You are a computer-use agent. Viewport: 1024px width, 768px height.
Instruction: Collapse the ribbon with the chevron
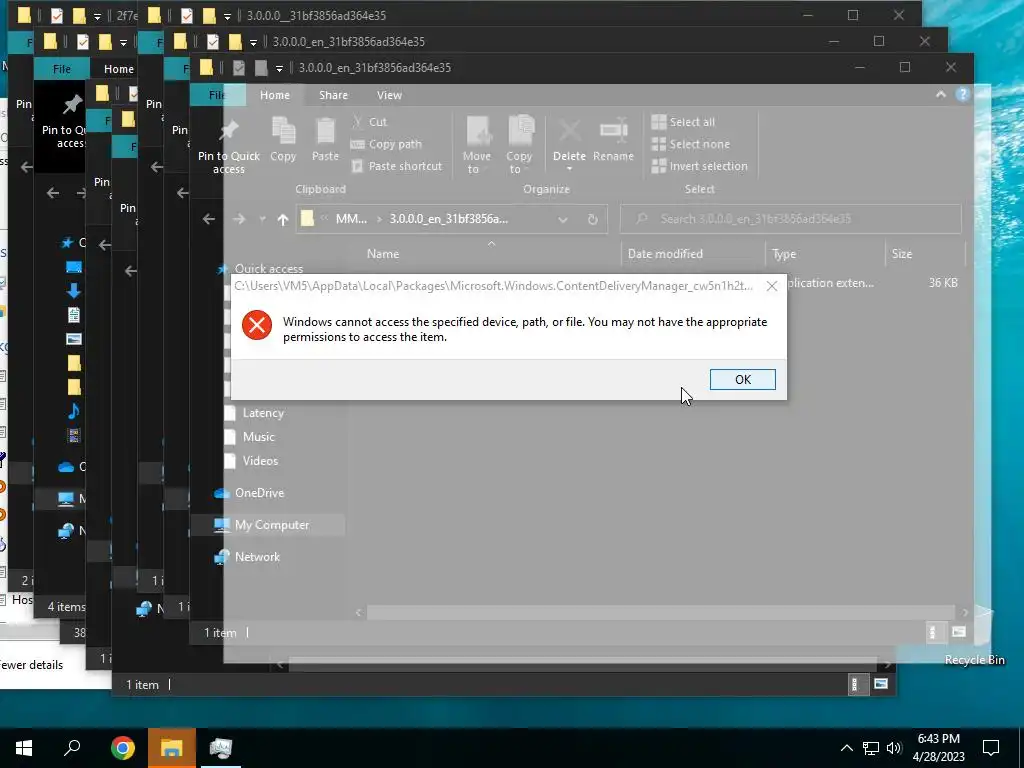(x=940, y=95)
